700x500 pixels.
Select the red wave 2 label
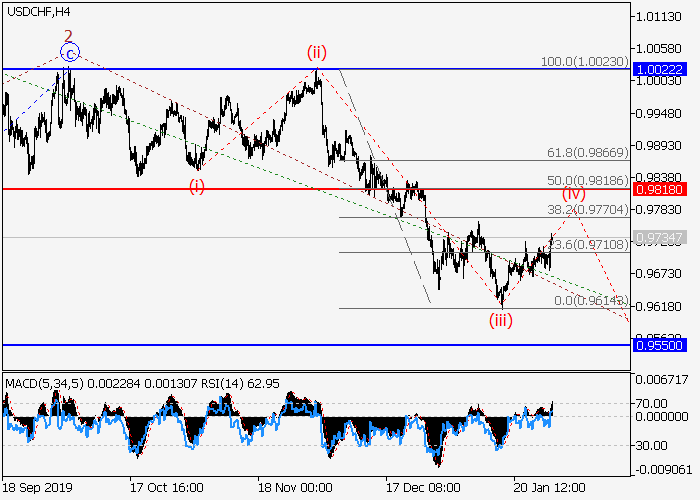tap(69, 34)
